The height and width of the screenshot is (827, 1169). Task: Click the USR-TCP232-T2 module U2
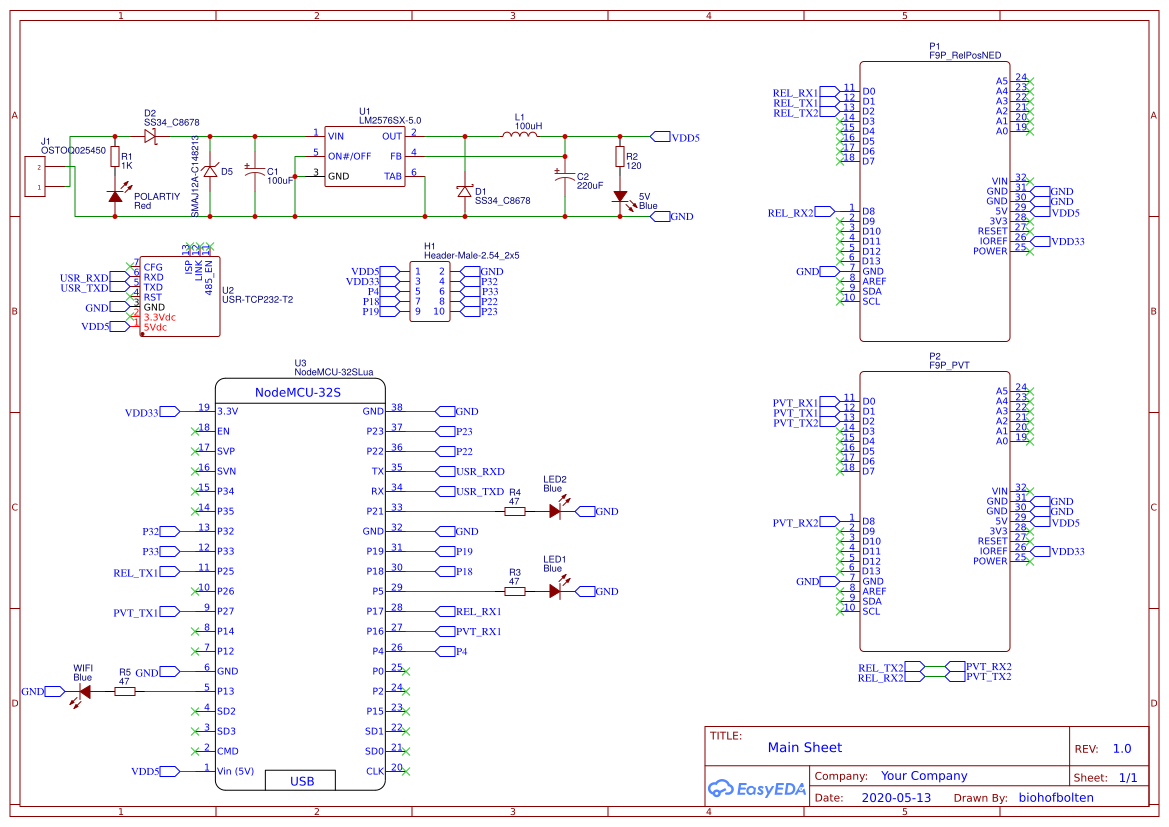(x=180, y=295)
